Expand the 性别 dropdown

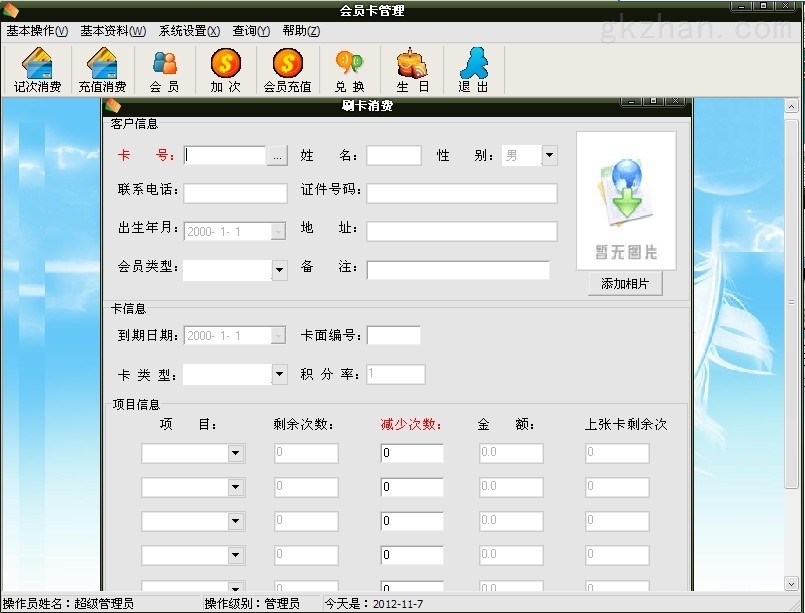[549, 155]
